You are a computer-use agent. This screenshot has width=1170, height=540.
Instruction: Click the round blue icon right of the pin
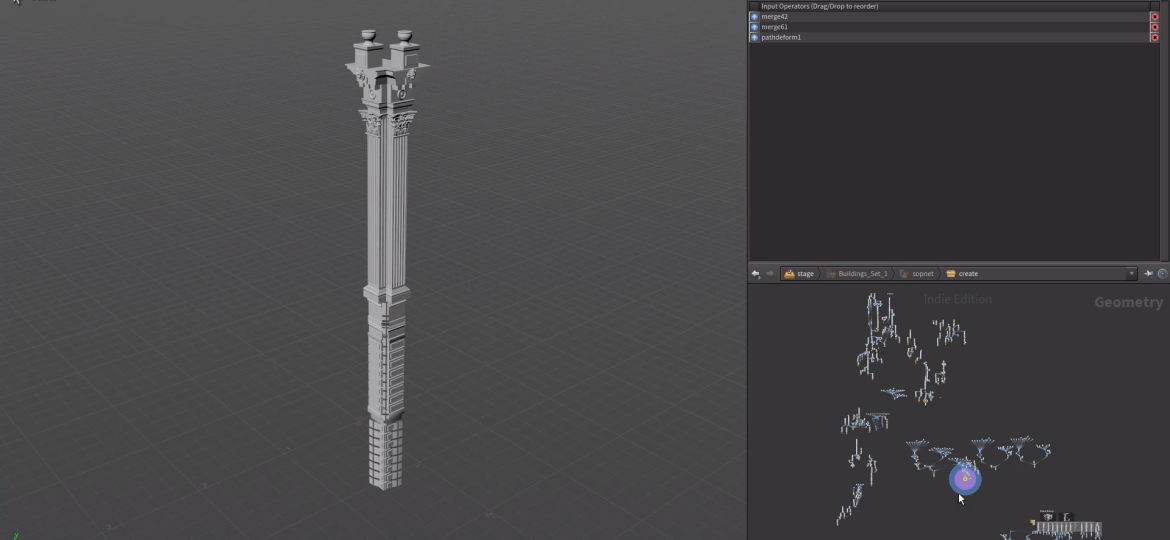pyautogui.click(x=1162, y=274)
